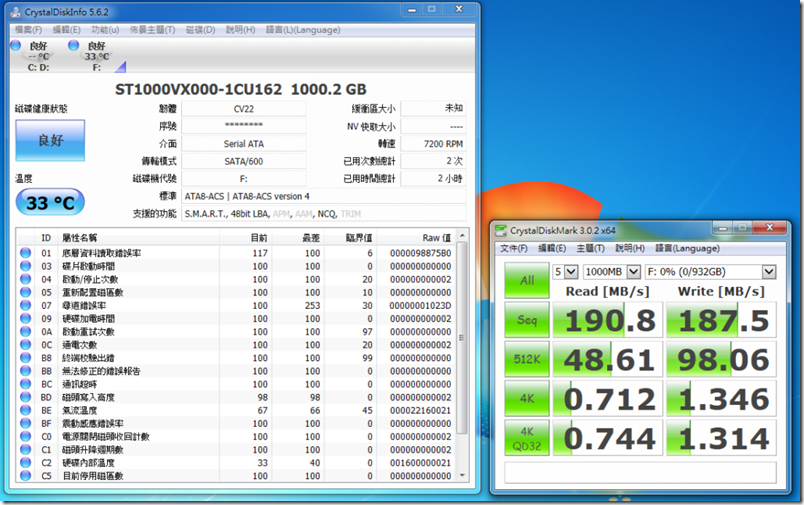Click the CV22 firmware value field

244,109
